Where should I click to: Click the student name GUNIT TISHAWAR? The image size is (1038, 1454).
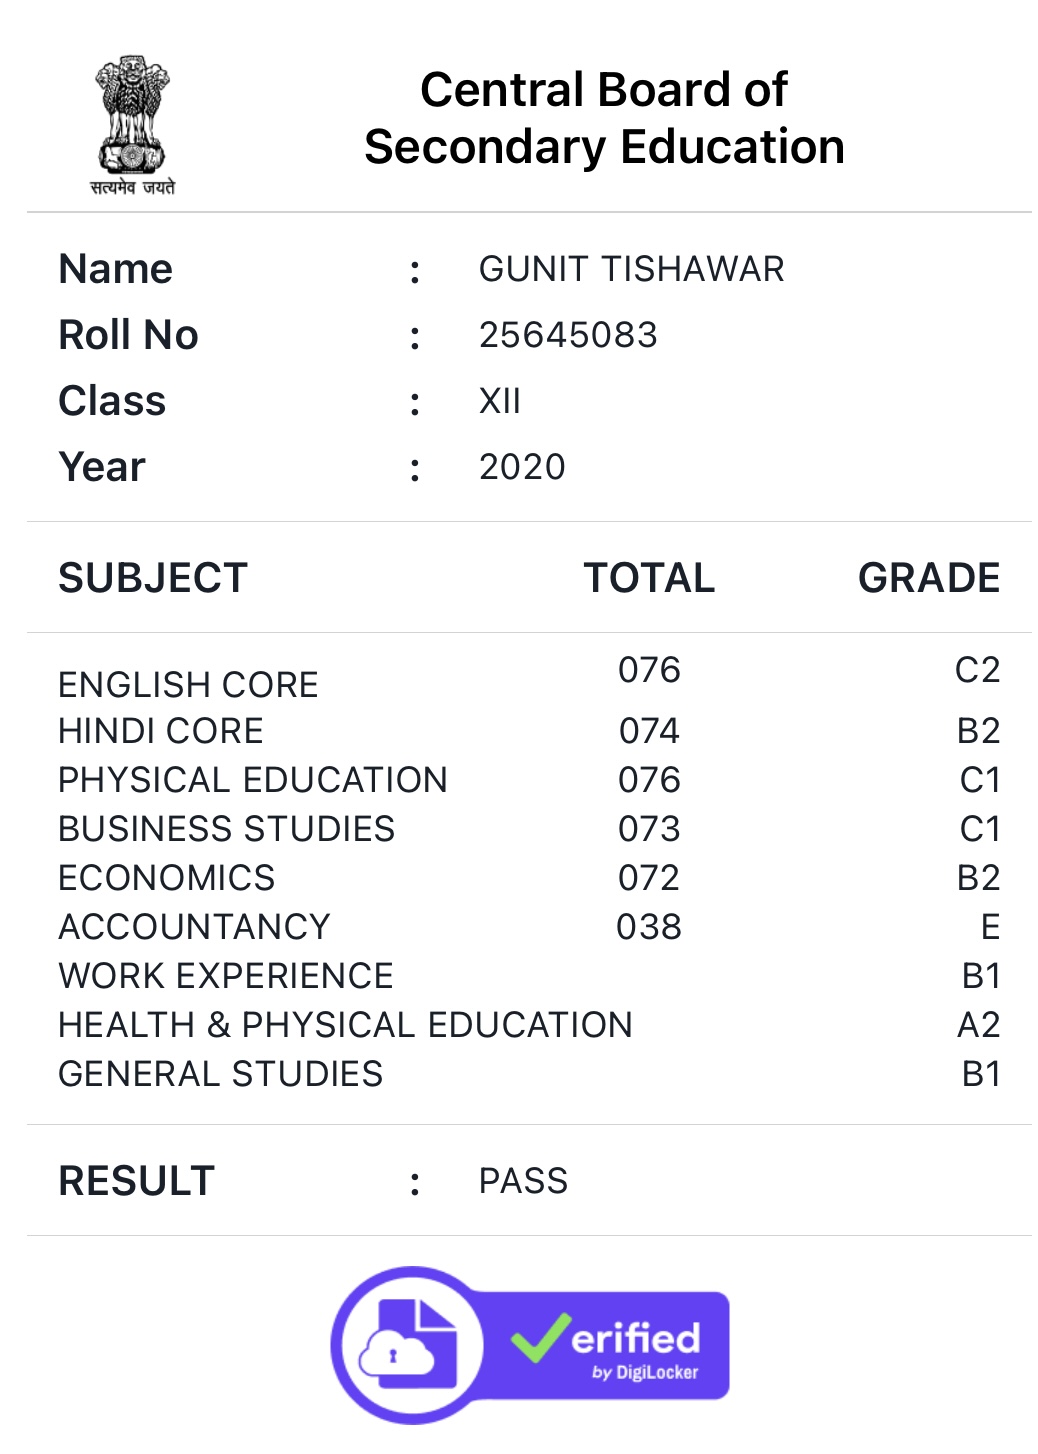[632, 269]
